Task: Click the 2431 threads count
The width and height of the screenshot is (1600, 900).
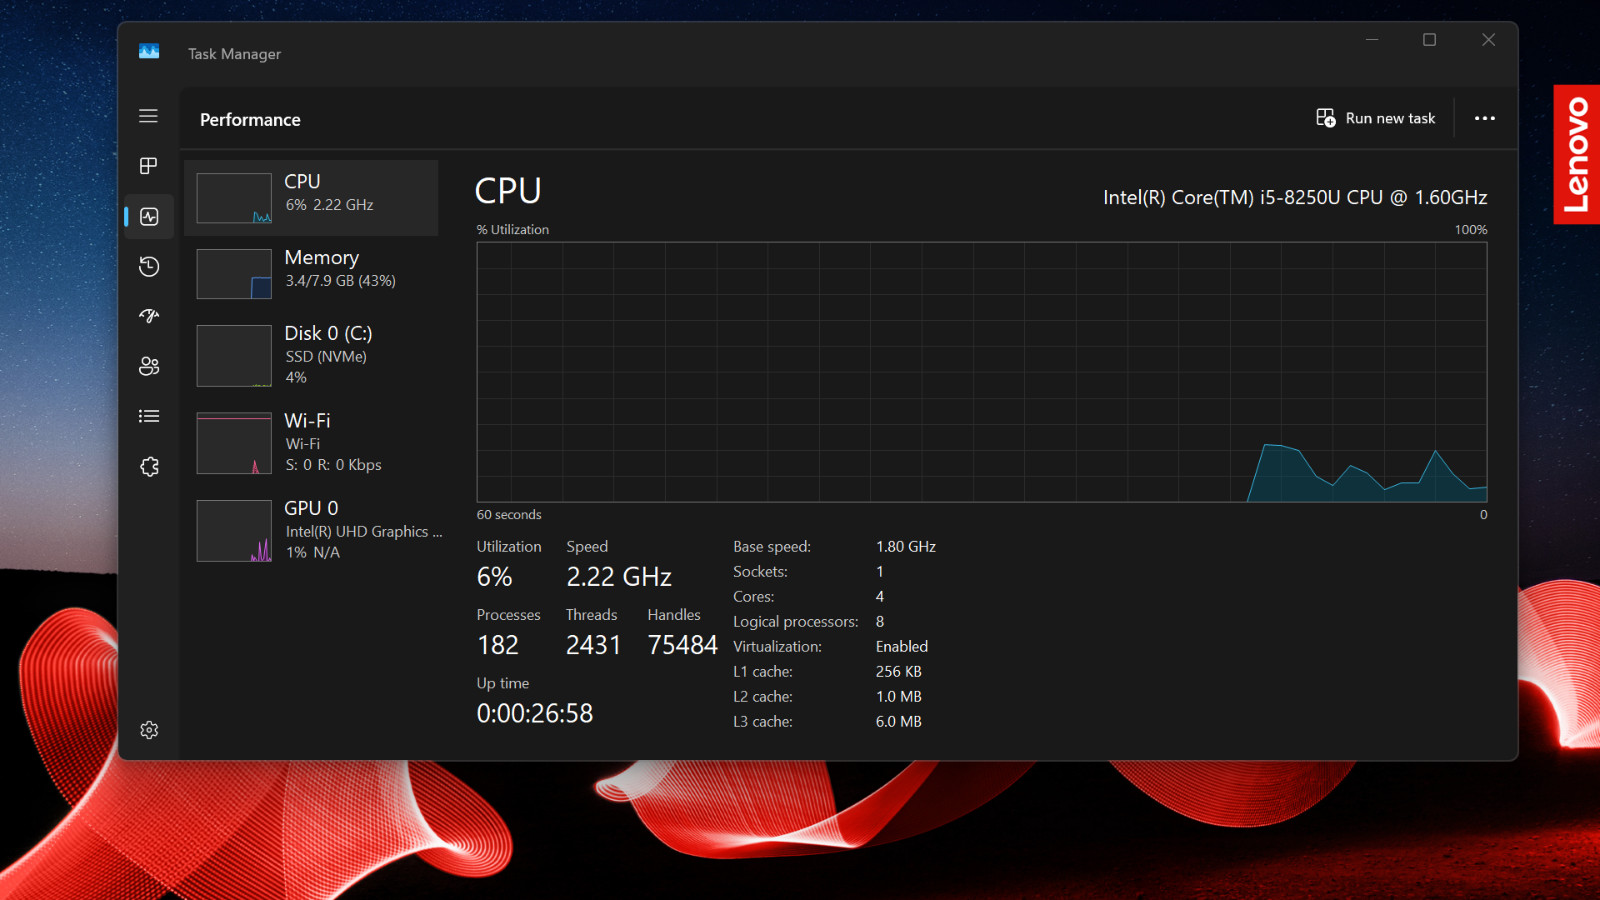Action: pos(594,645)
